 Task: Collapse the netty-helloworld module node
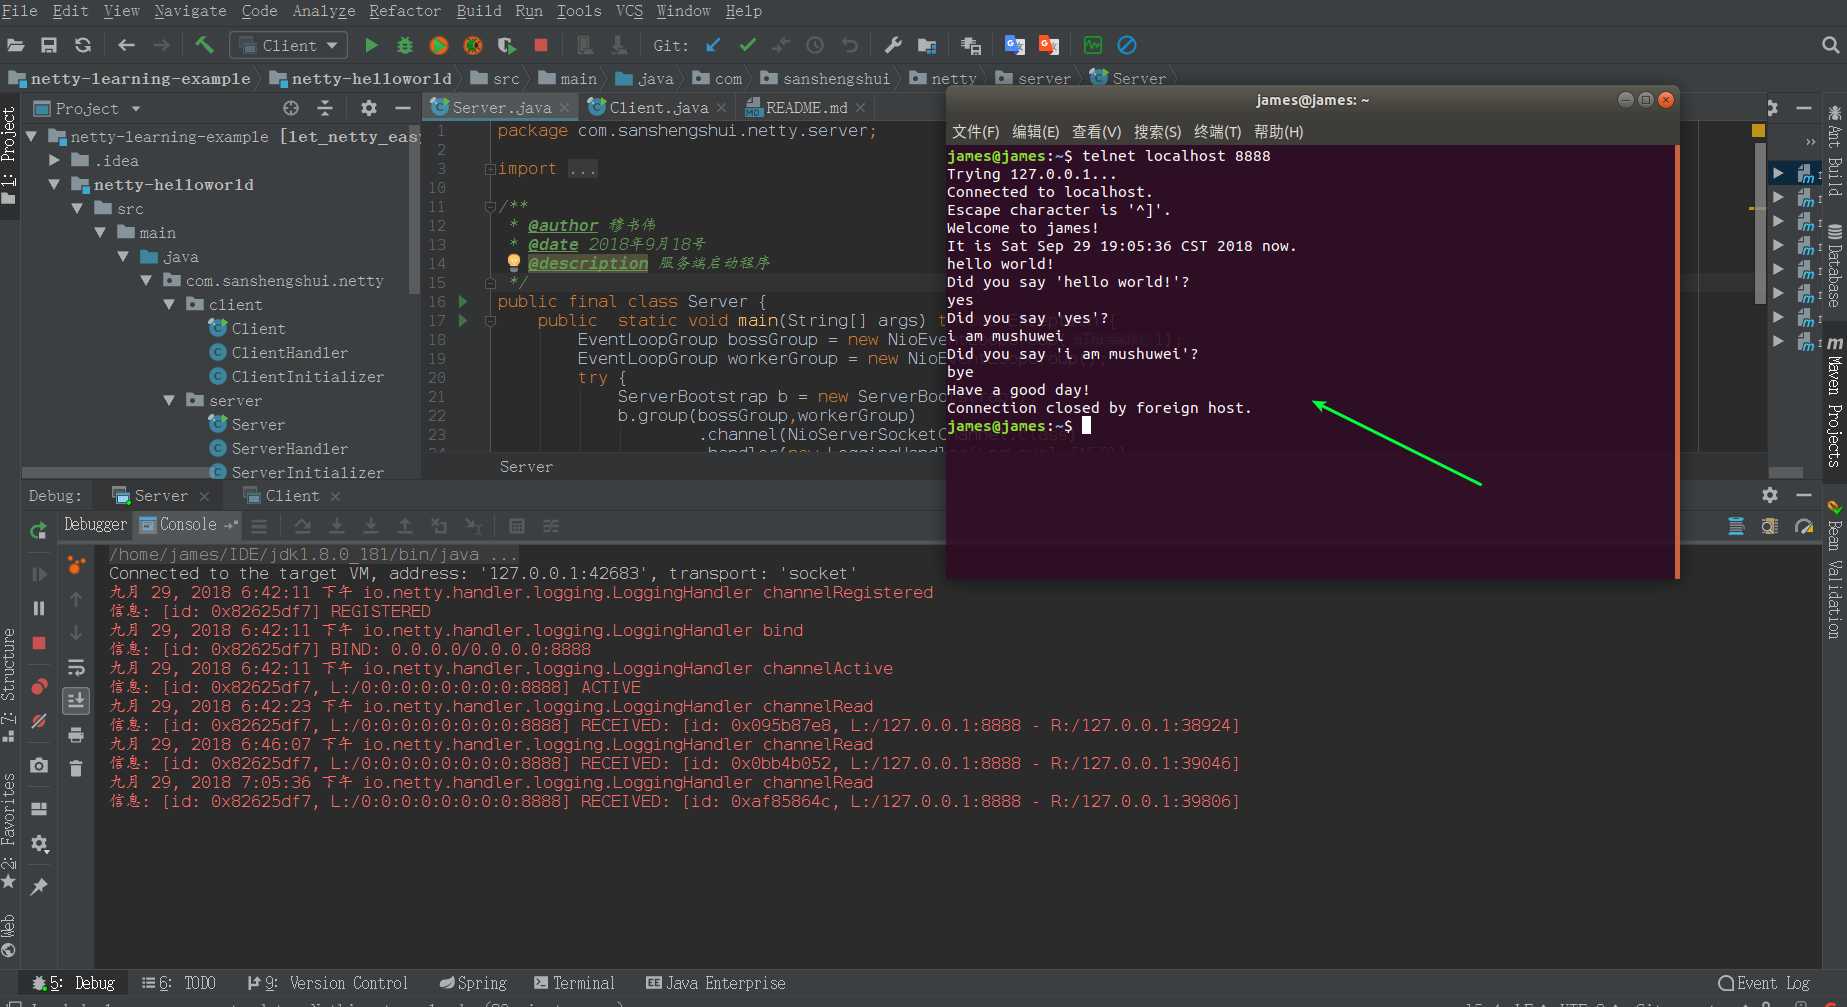(54, 184)
